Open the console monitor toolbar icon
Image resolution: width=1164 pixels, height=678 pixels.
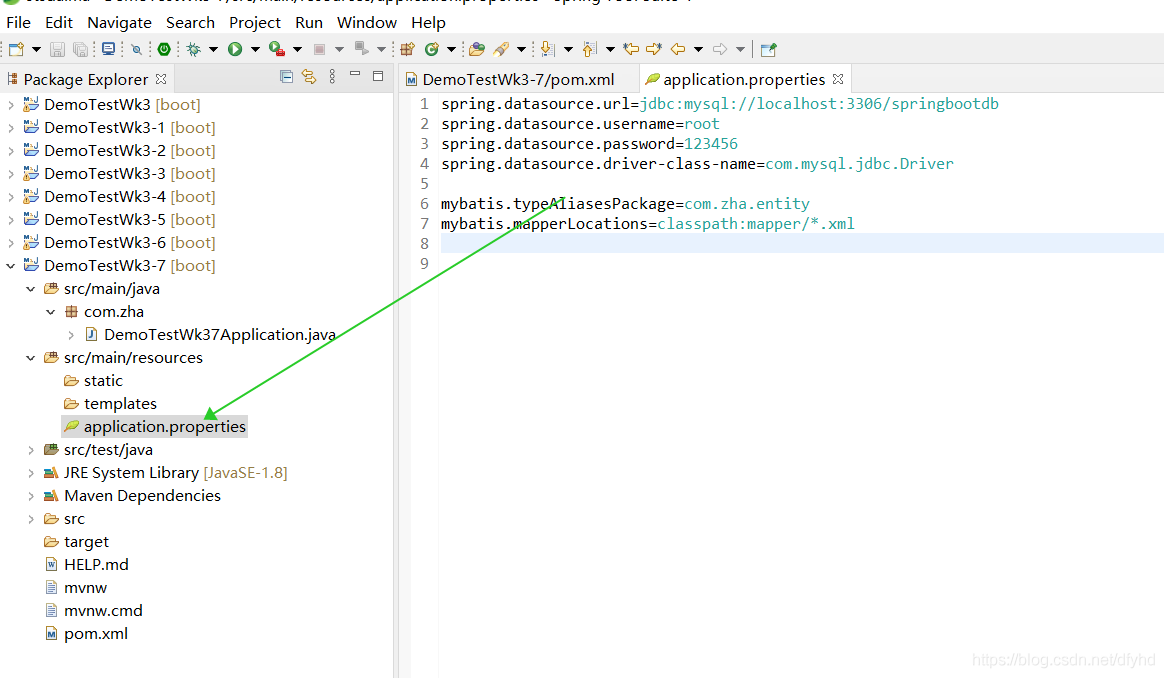coord(108,50)
